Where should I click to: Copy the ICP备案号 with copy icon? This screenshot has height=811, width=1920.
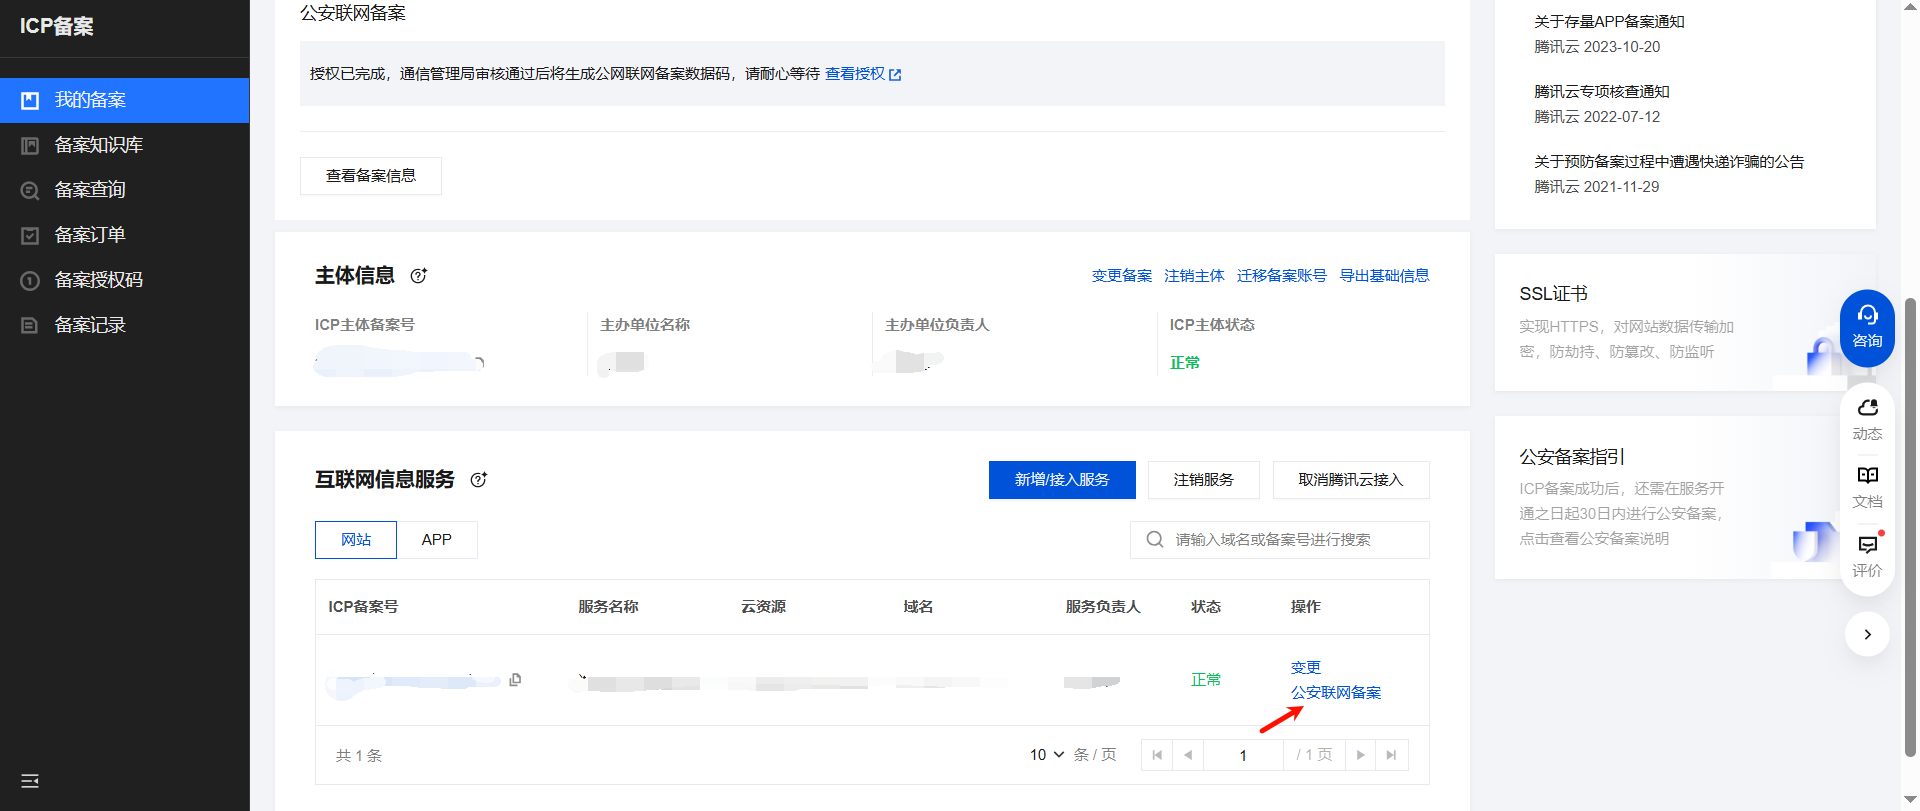(515, 680)
